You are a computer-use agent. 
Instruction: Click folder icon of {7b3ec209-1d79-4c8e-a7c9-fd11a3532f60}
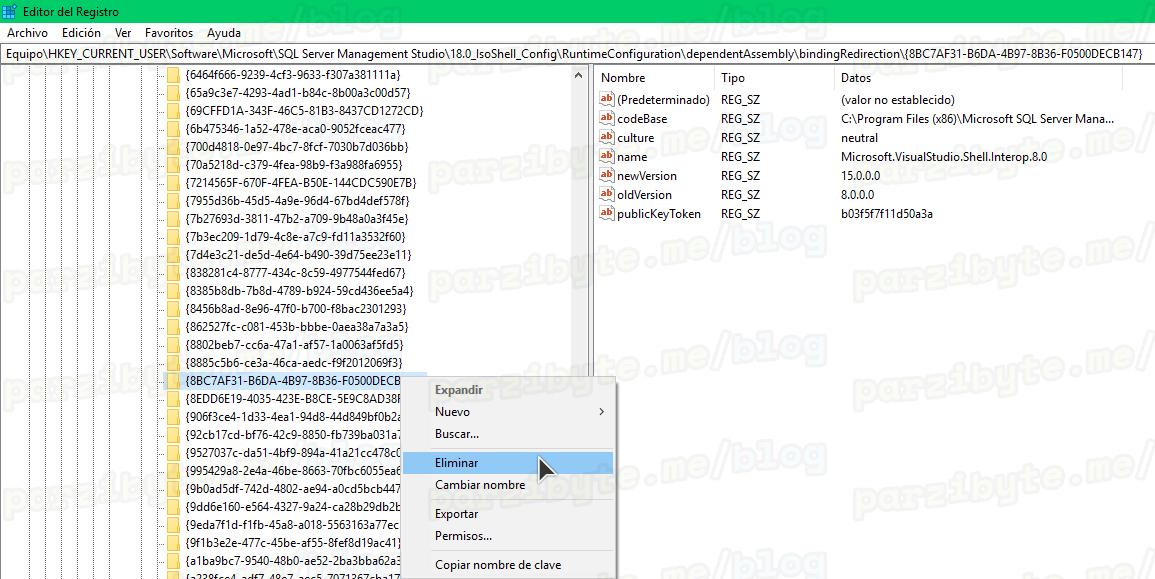(x=173, y=236)
